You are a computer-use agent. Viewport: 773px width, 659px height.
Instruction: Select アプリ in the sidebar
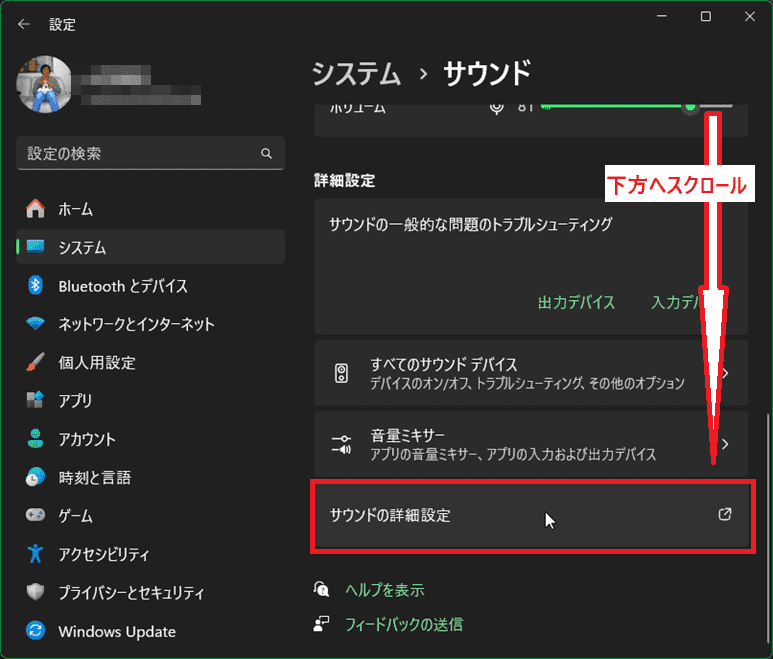[75, 401]
